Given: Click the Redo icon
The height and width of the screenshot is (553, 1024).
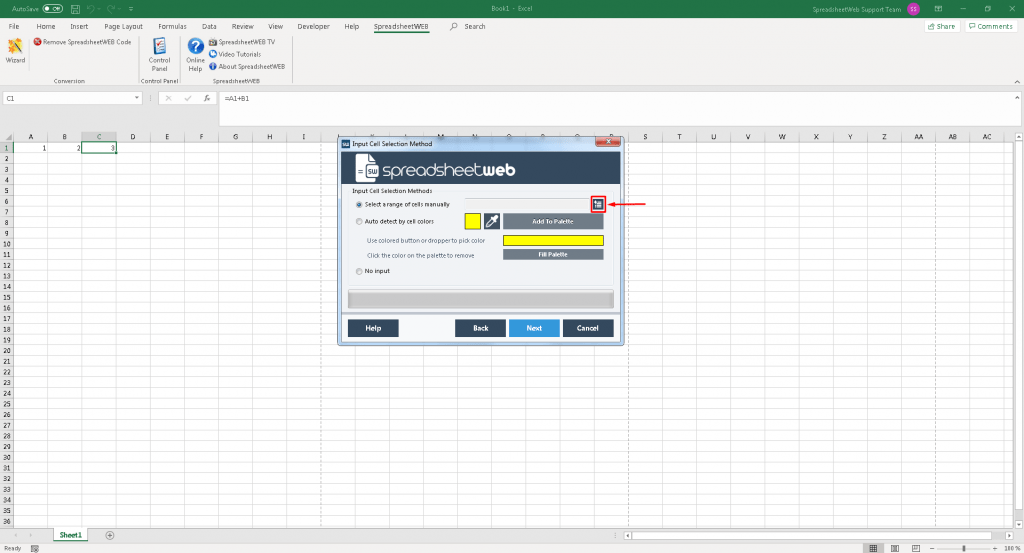Looking at the screenshot, I should [x=110, y=9].
